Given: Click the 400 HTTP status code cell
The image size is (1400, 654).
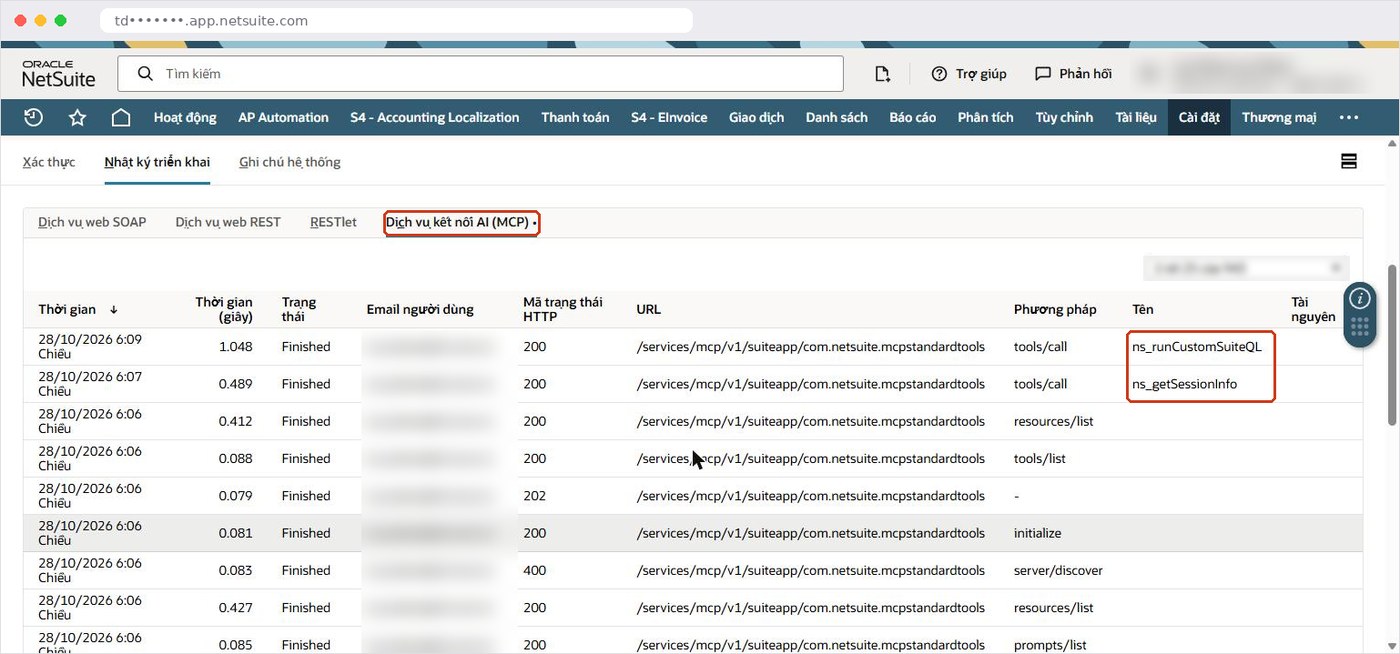Looking at the screenshot, I should pyautogui.click(x=535, y=571).
